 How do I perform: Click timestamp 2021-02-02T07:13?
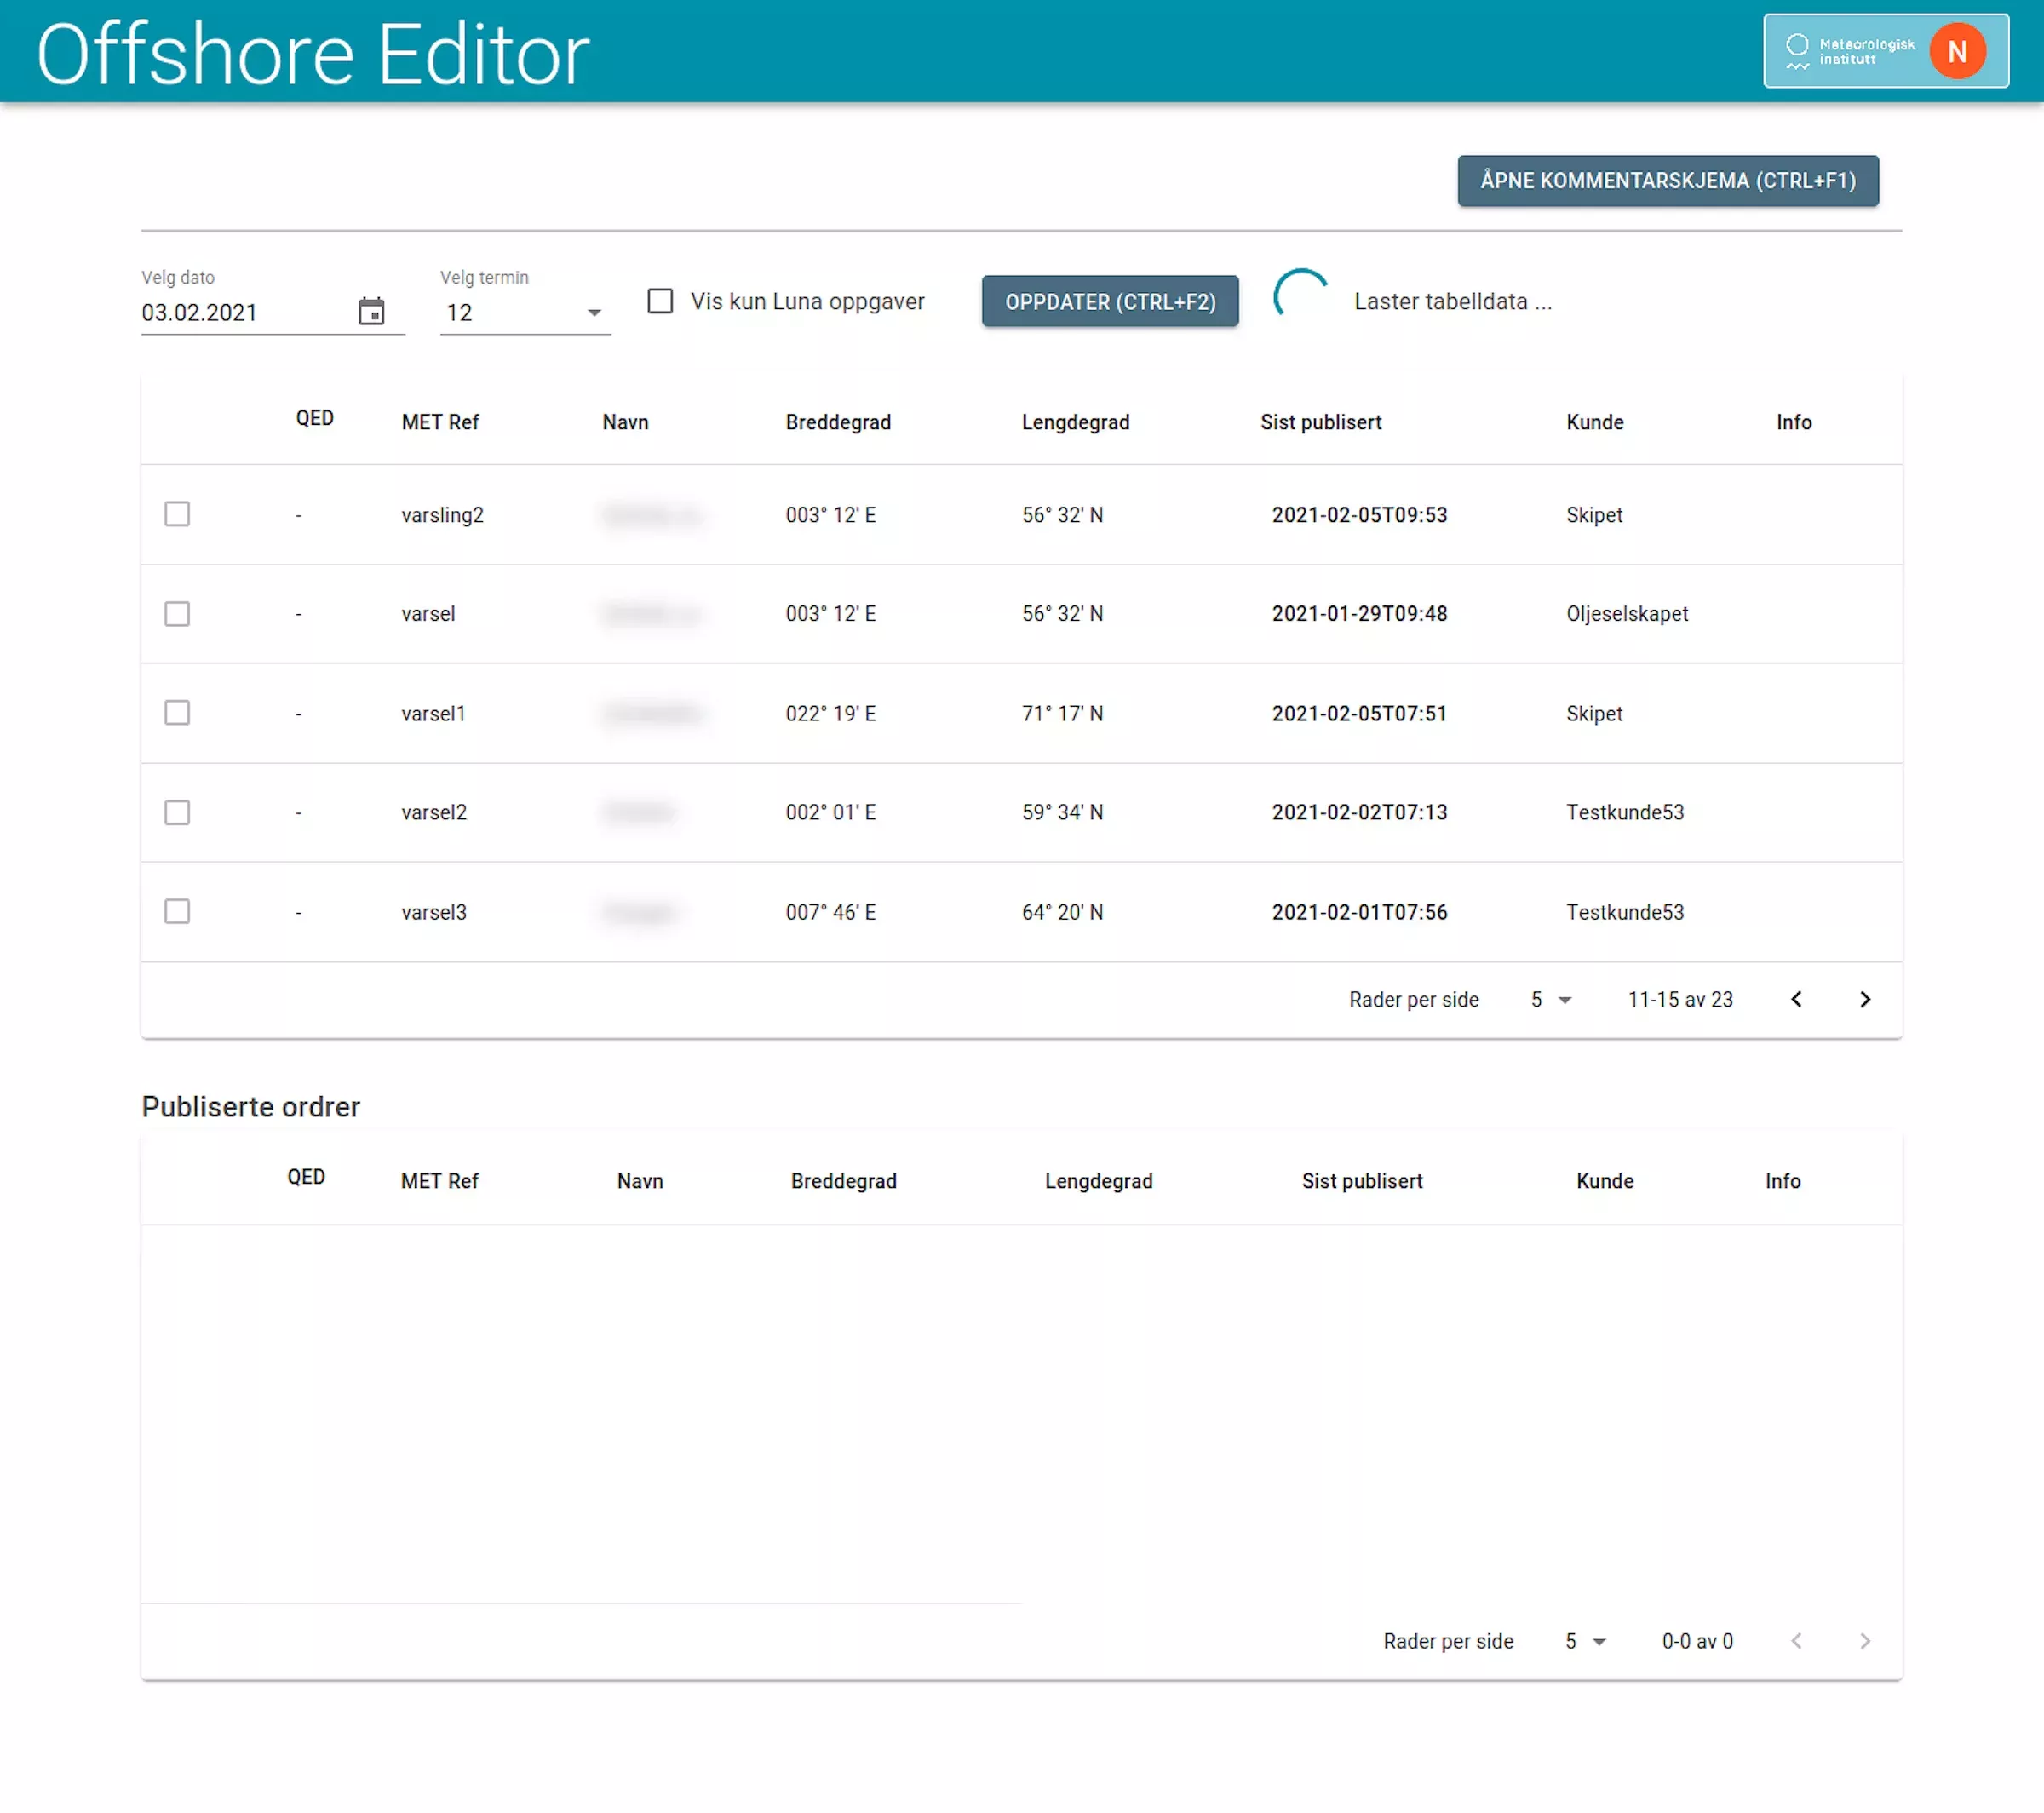point(1358,812)
